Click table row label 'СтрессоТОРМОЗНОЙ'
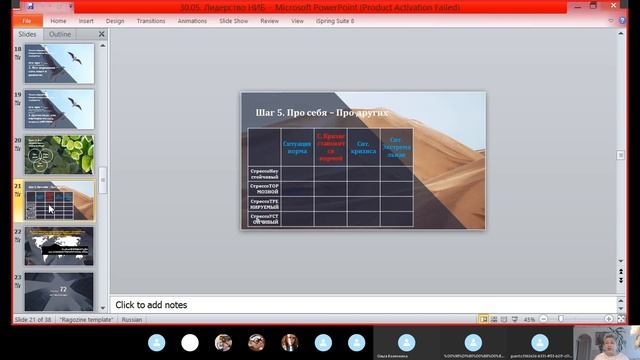 264,189
